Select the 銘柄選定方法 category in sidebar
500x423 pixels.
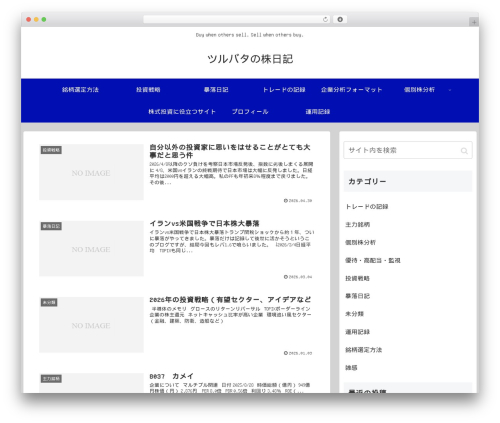pyautogui.click(x=363, y=350)
